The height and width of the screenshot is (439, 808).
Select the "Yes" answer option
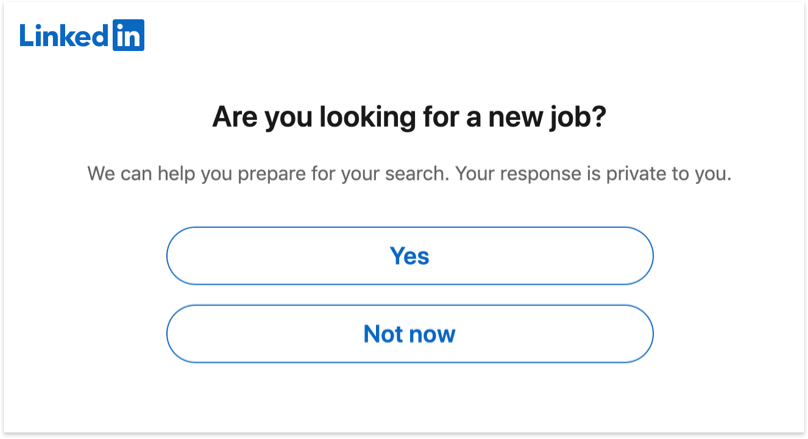pos(409,255)
